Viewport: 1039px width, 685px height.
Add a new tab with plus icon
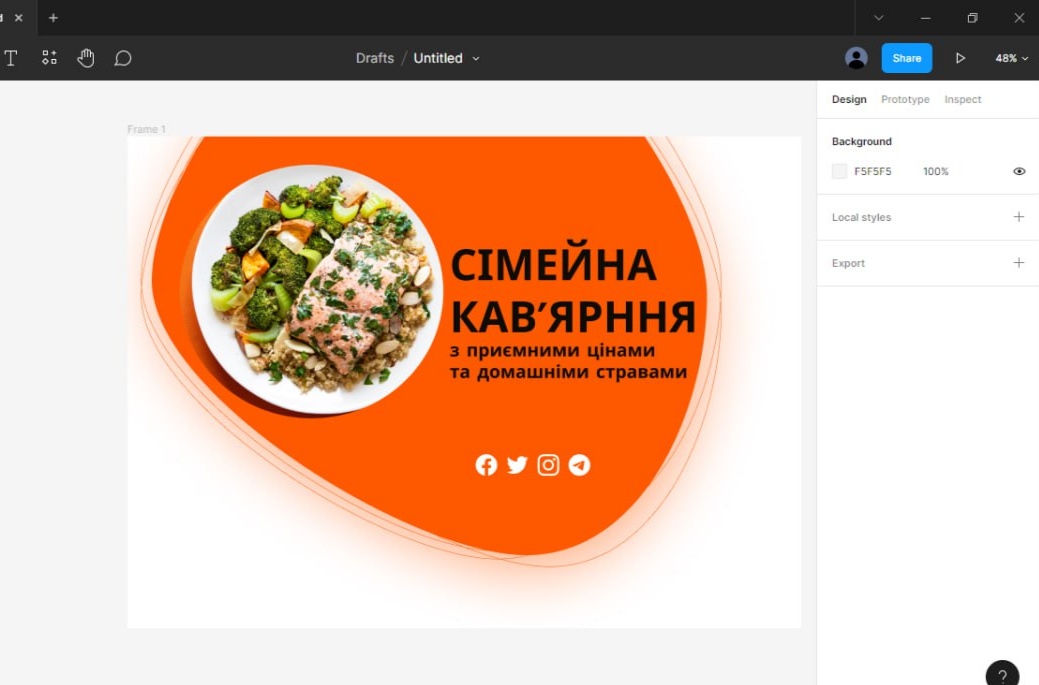tap(53, 18)
